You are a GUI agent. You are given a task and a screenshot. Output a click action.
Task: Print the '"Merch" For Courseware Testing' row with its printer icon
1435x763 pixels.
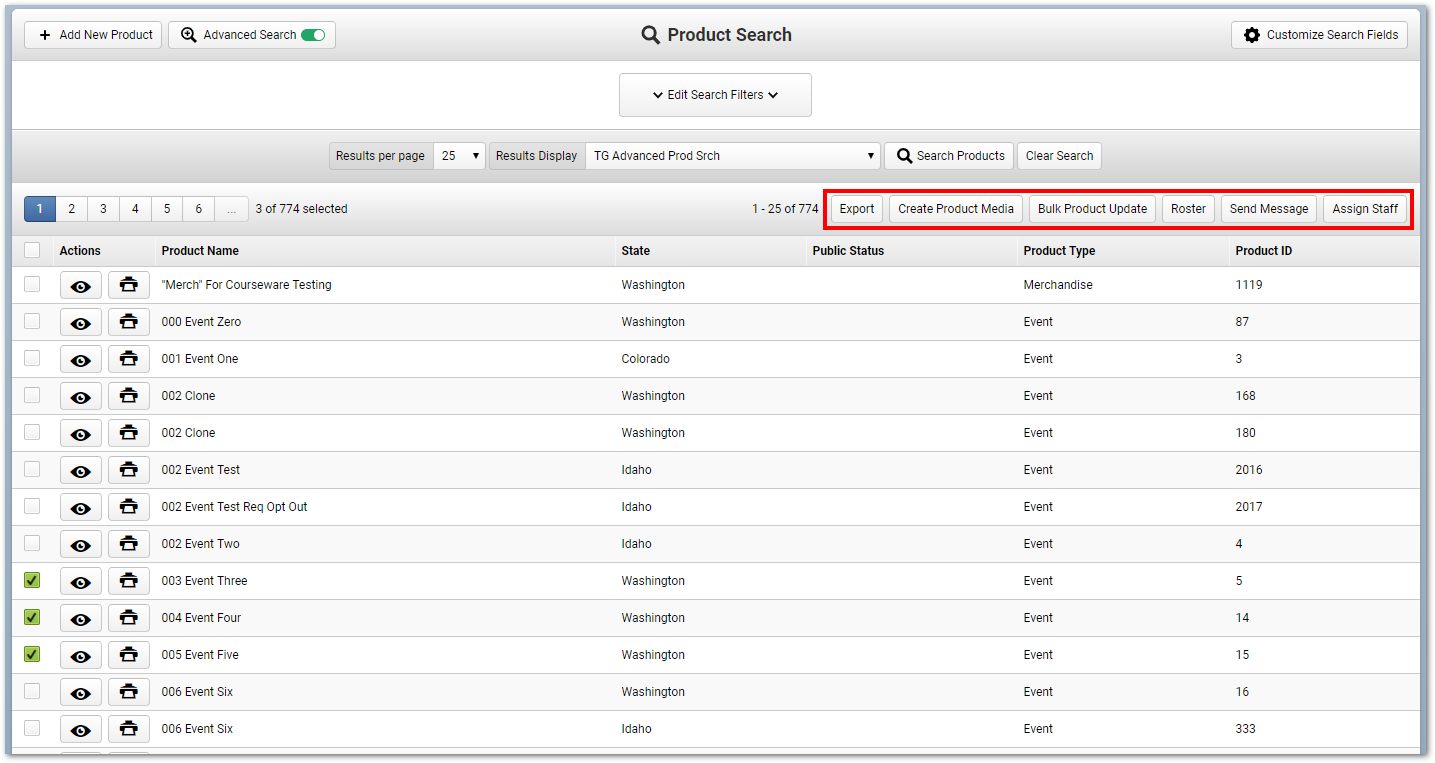click(129, 286)
